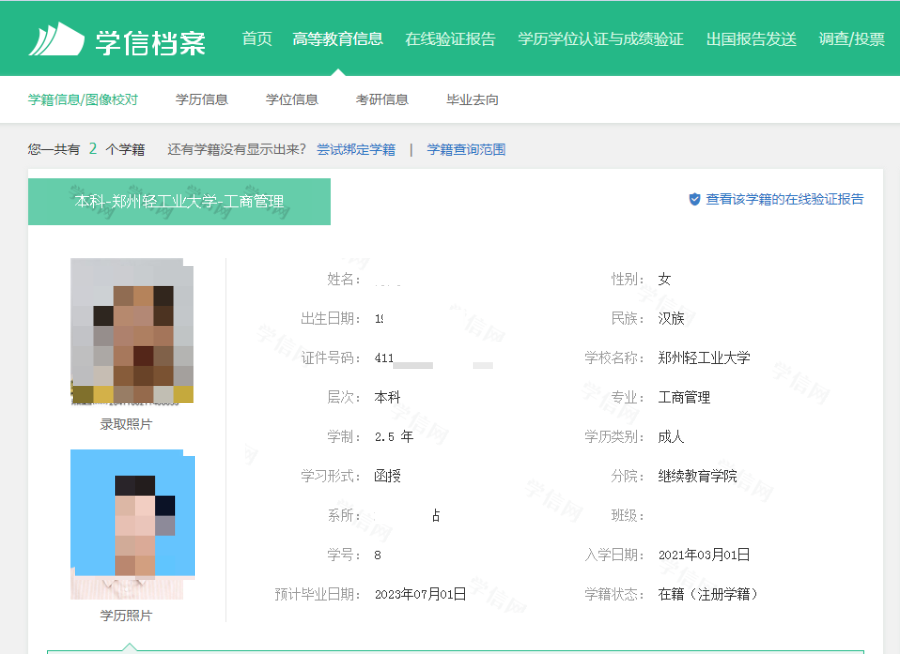Click the 入学日期 field label
Screen dimensions: 900x654
(614, 555)
